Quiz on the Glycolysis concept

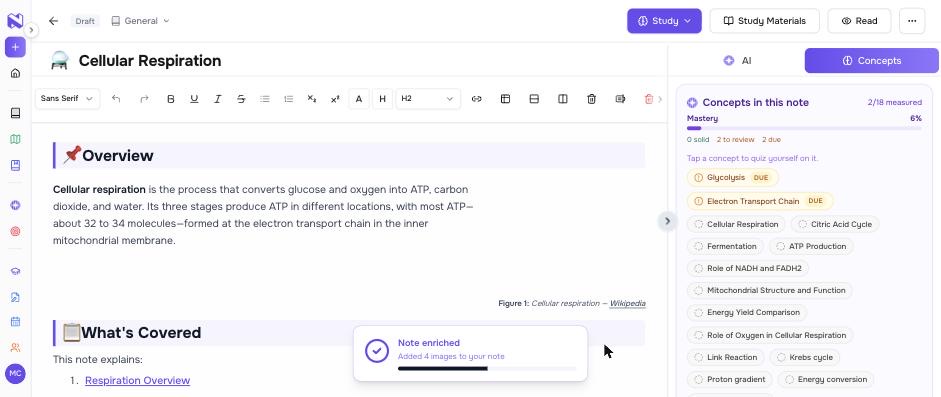tap(732, 178)
